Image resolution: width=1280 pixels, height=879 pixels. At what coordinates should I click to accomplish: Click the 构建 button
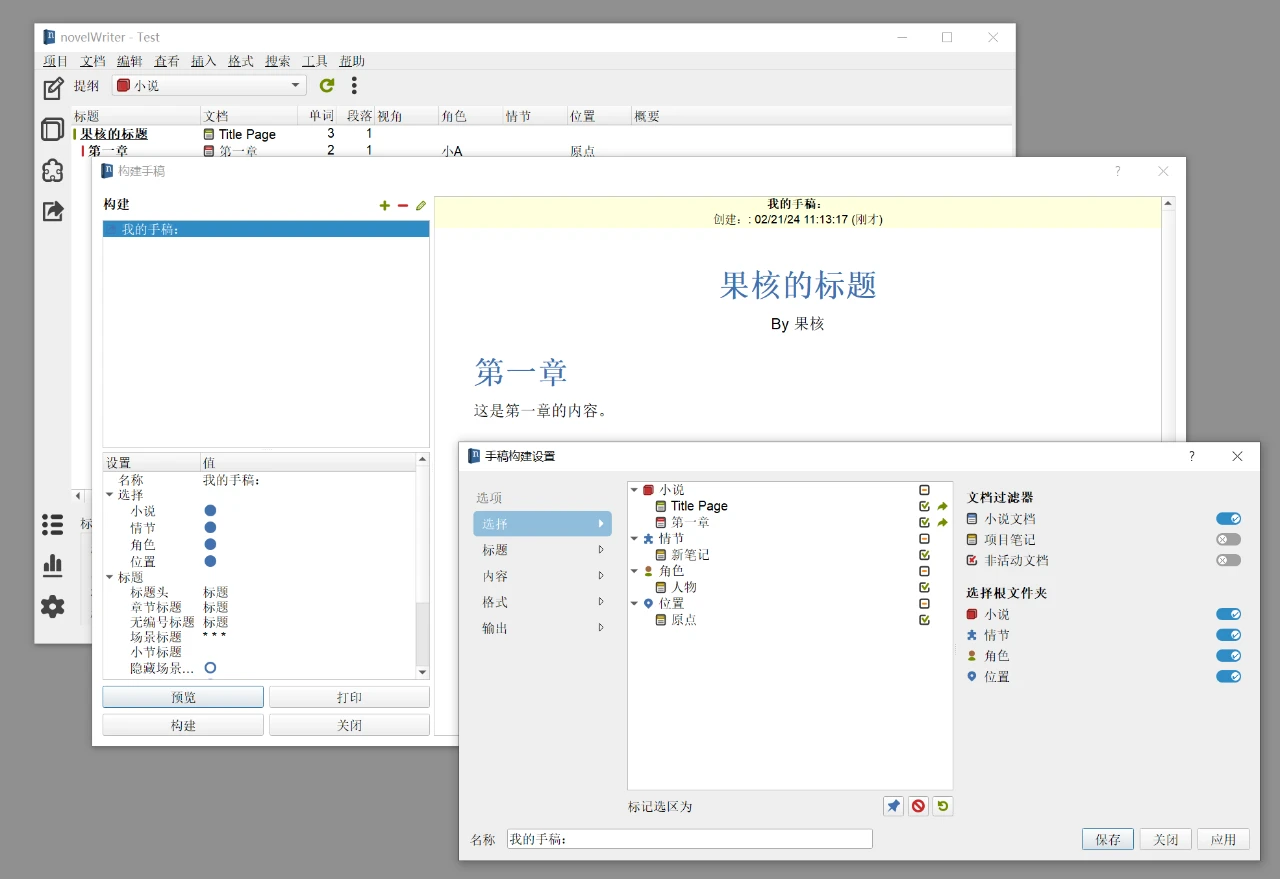click(183, 725)
